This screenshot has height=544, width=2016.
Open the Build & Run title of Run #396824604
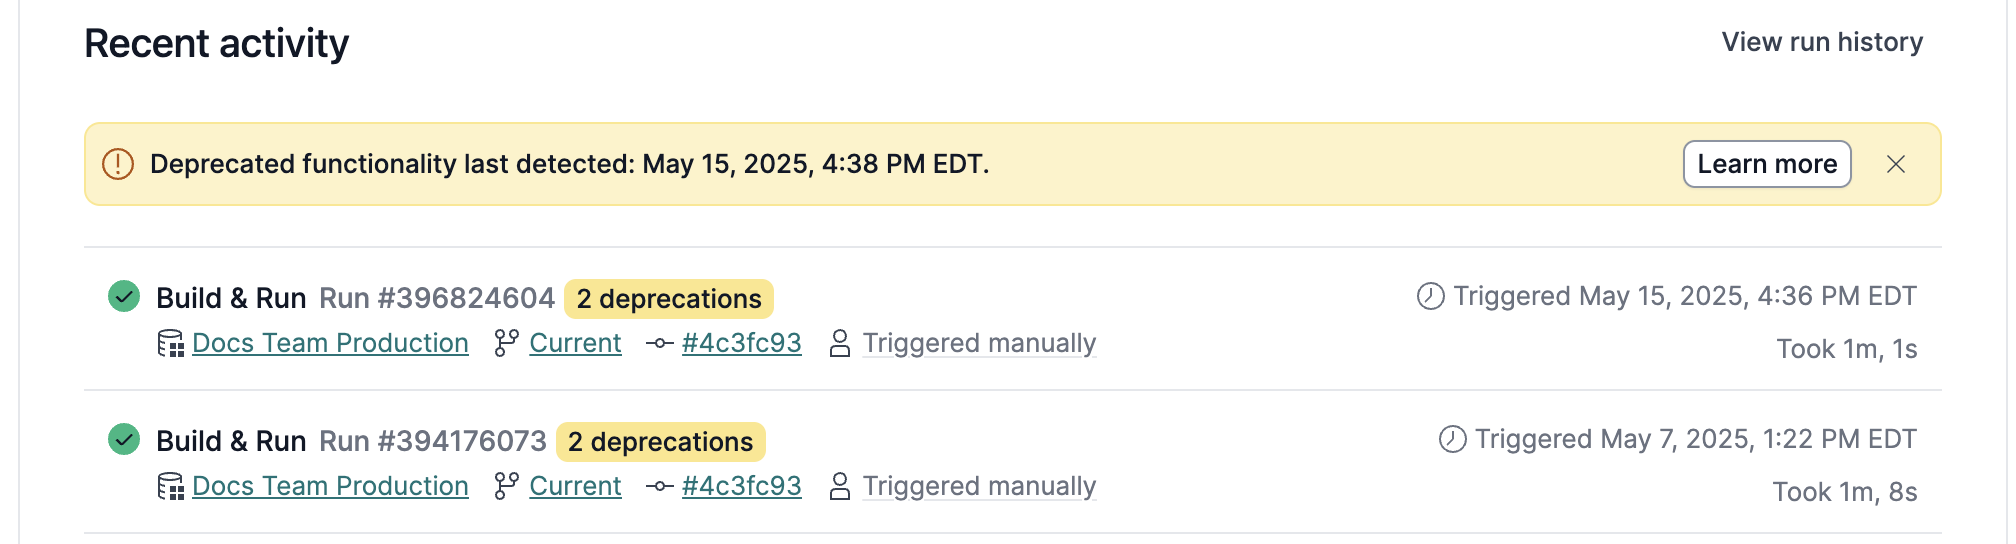[231, 299]
